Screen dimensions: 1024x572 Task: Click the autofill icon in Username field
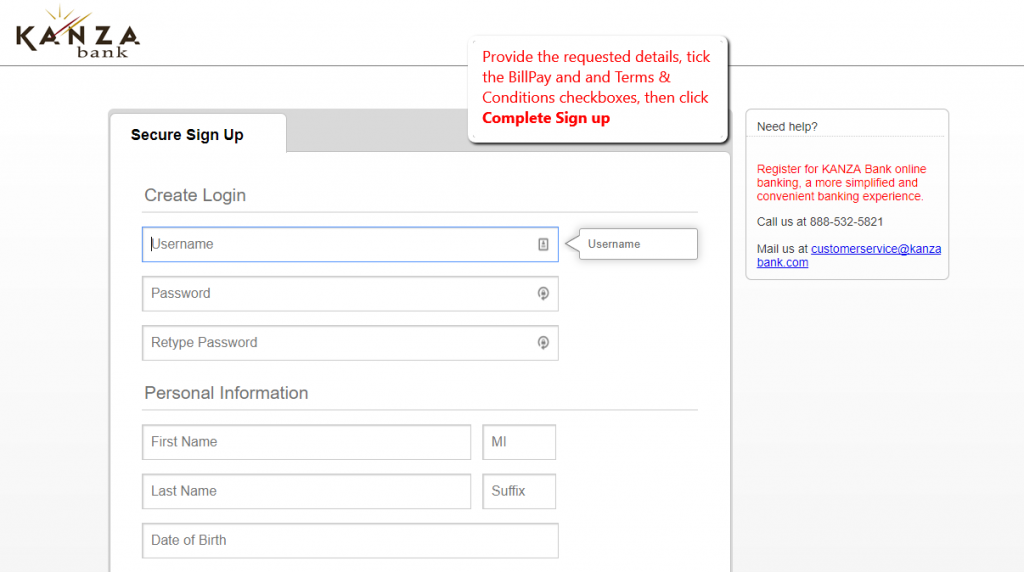pyautogui.click(x=543, y=244)
